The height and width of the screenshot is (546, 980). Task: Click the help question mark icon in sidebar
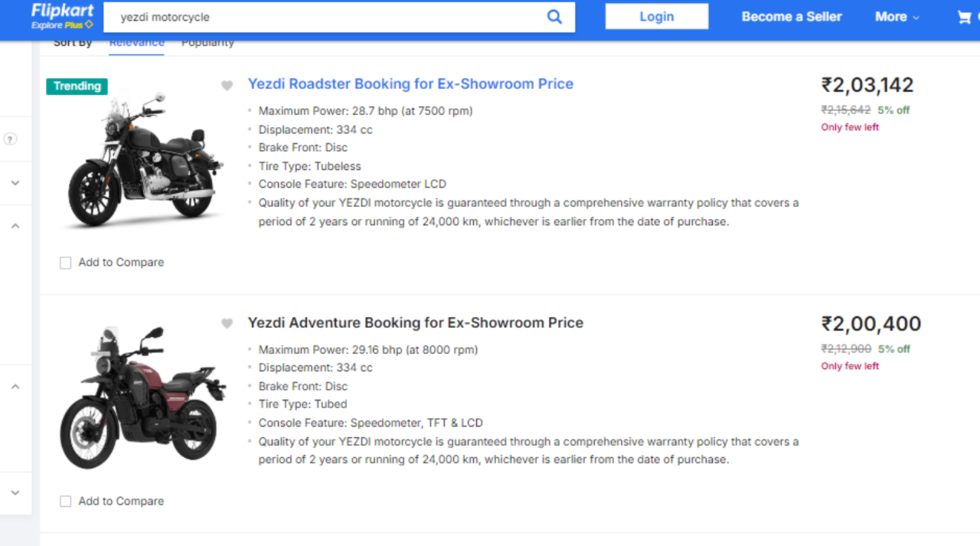coord(11,139)
